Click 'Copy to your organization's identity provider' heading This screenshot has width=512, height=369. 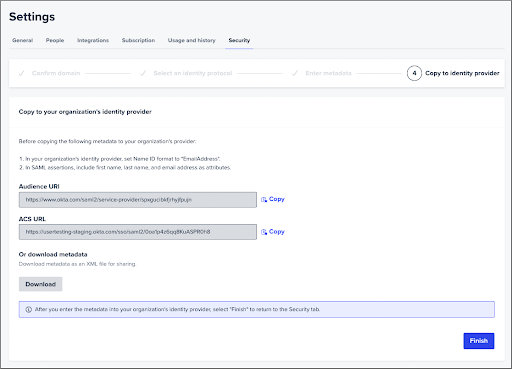tap(85, 112)
